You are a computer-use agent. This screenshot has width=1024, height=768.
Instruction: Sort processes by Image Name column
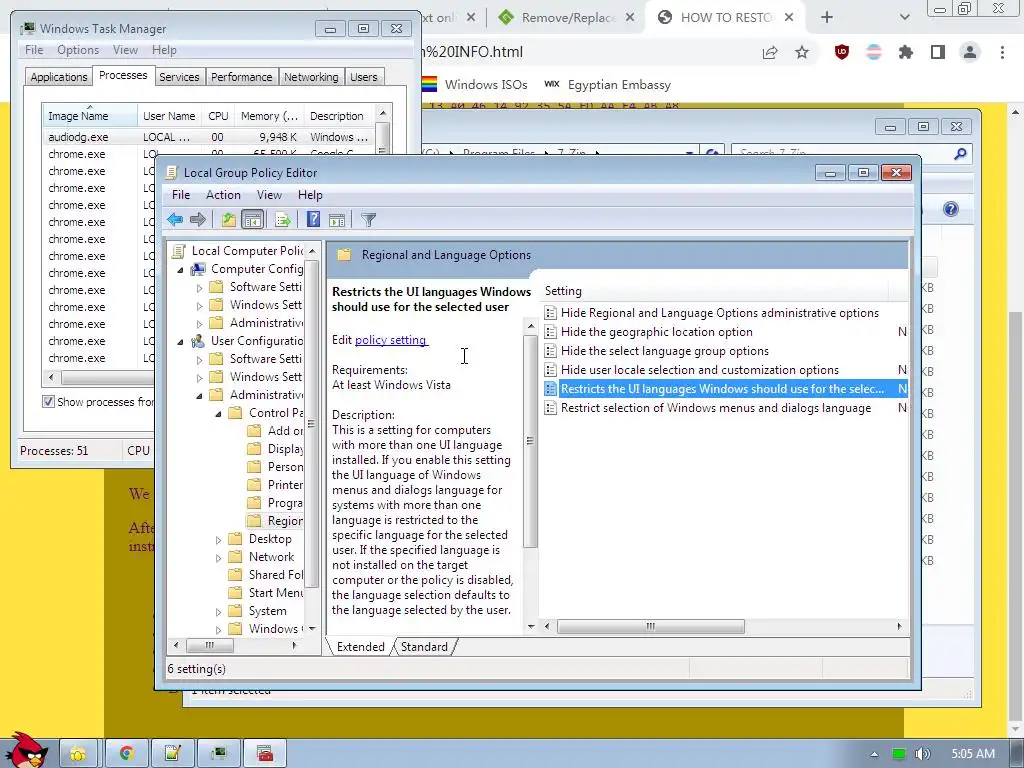90,116
